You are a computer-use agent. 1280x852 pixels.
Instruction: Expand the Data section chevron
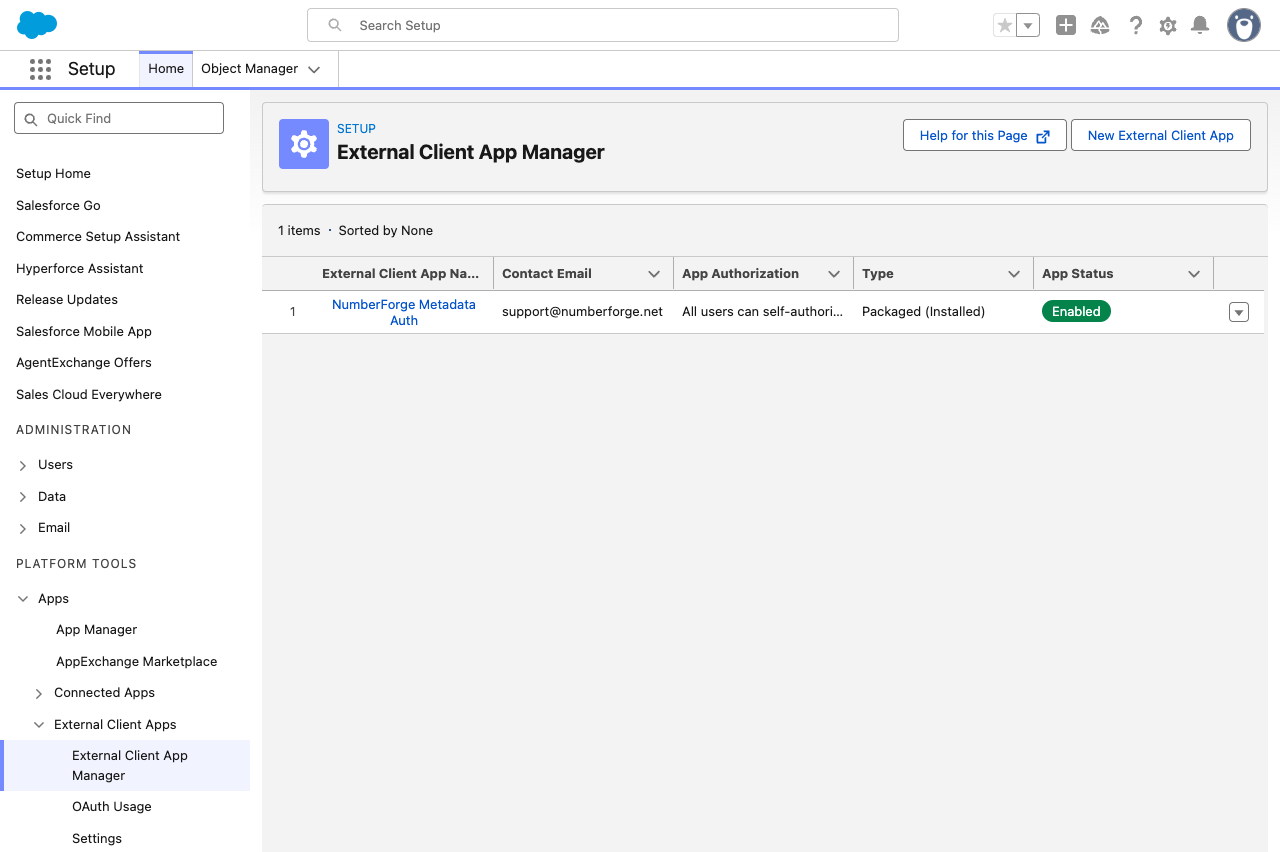23,497
